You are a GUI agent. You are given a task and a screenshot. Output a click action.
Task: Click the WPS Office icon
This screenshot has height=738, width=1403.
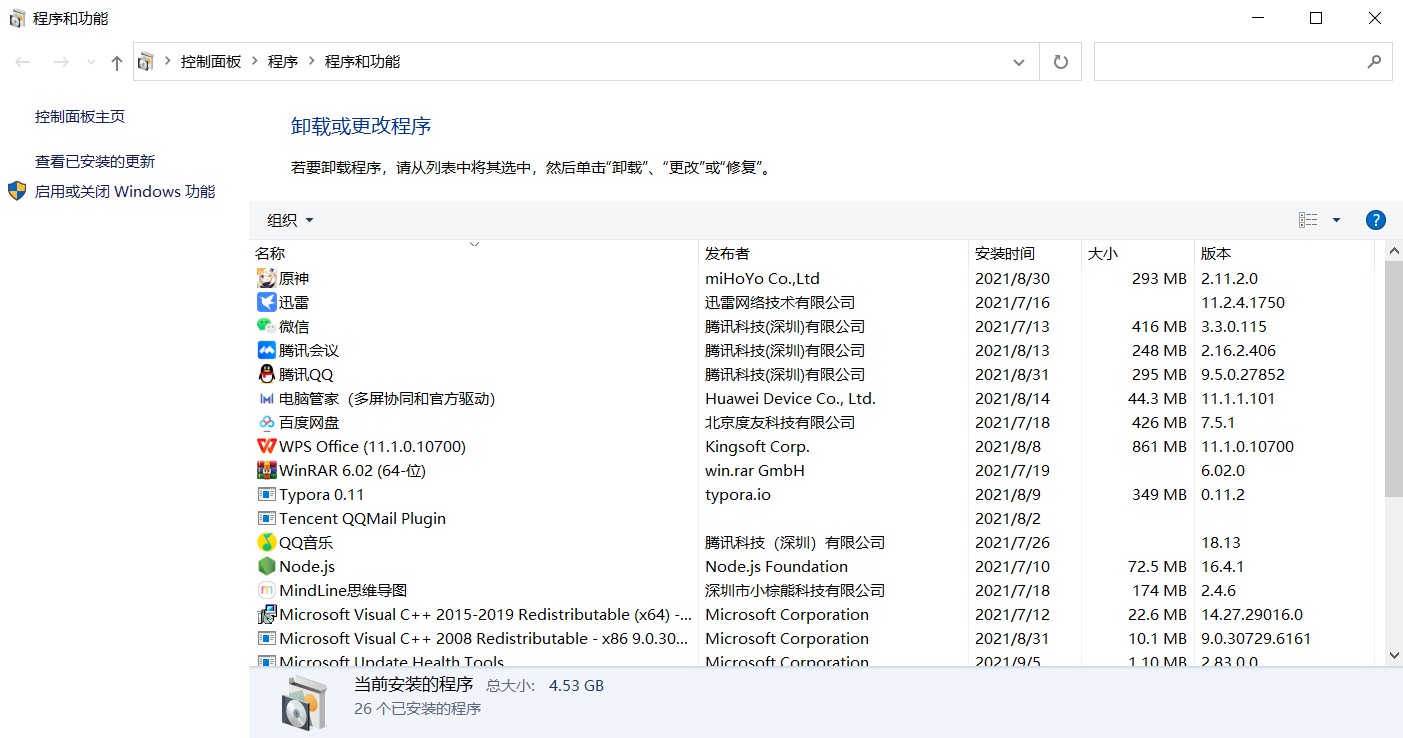coord(266,446)
